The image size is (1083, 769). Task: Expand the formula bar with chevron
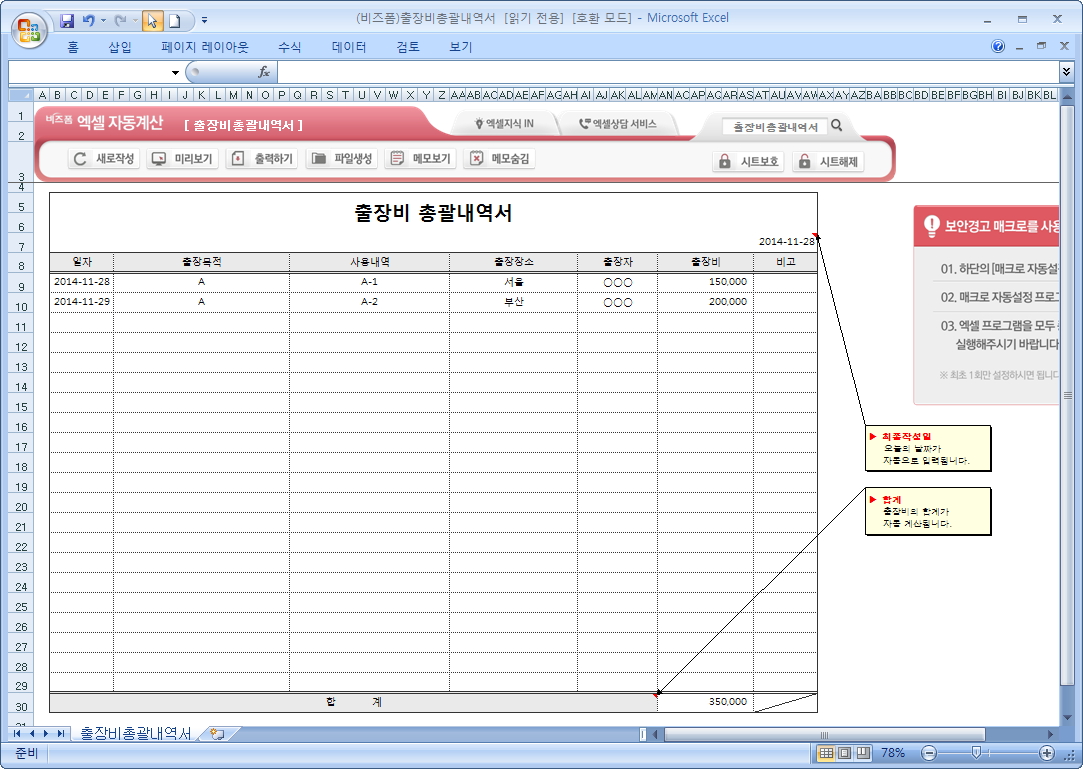(x=1066, y=71)
